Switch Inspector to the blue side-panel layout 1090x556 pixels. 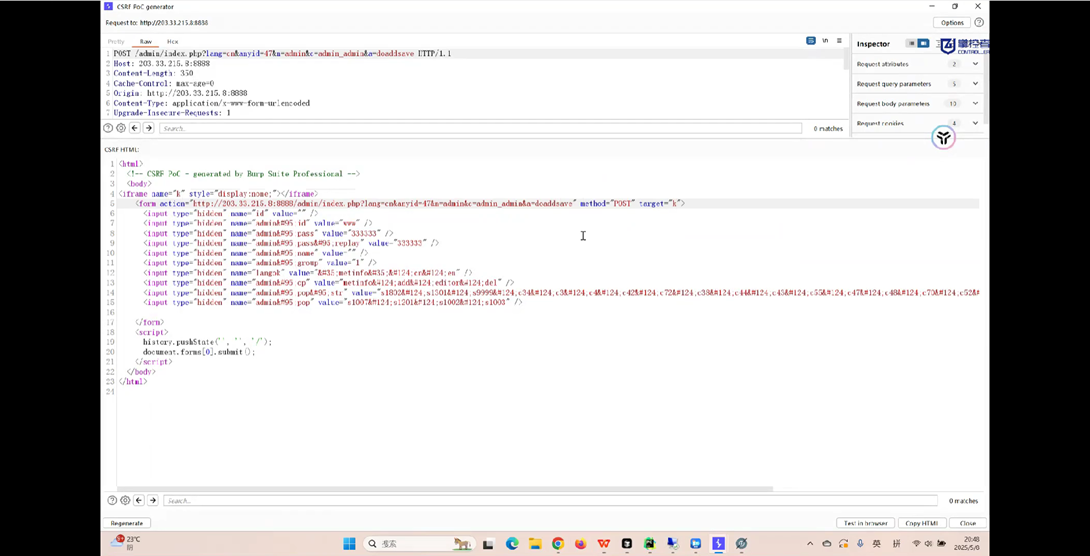923,44
